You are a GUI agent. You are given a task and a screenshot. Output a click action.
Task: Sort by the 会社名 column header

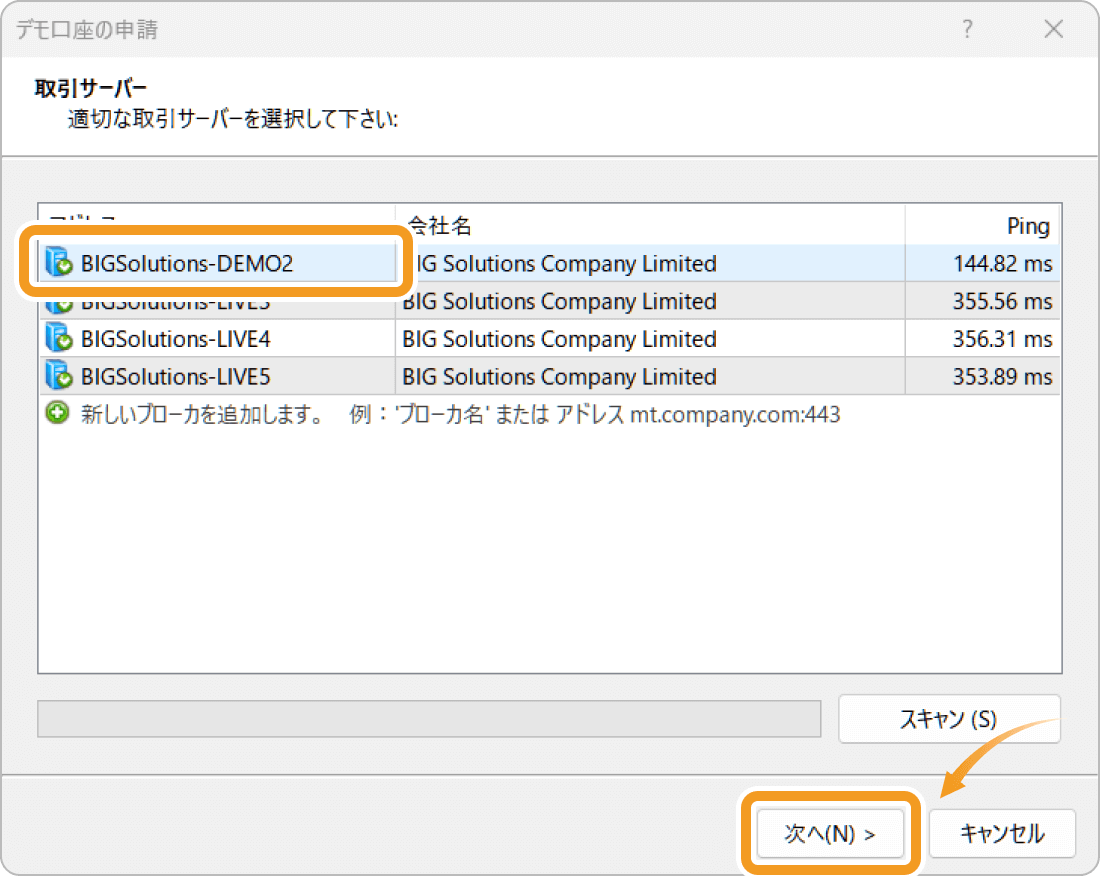pyautogui.click(x=650, y=225)
